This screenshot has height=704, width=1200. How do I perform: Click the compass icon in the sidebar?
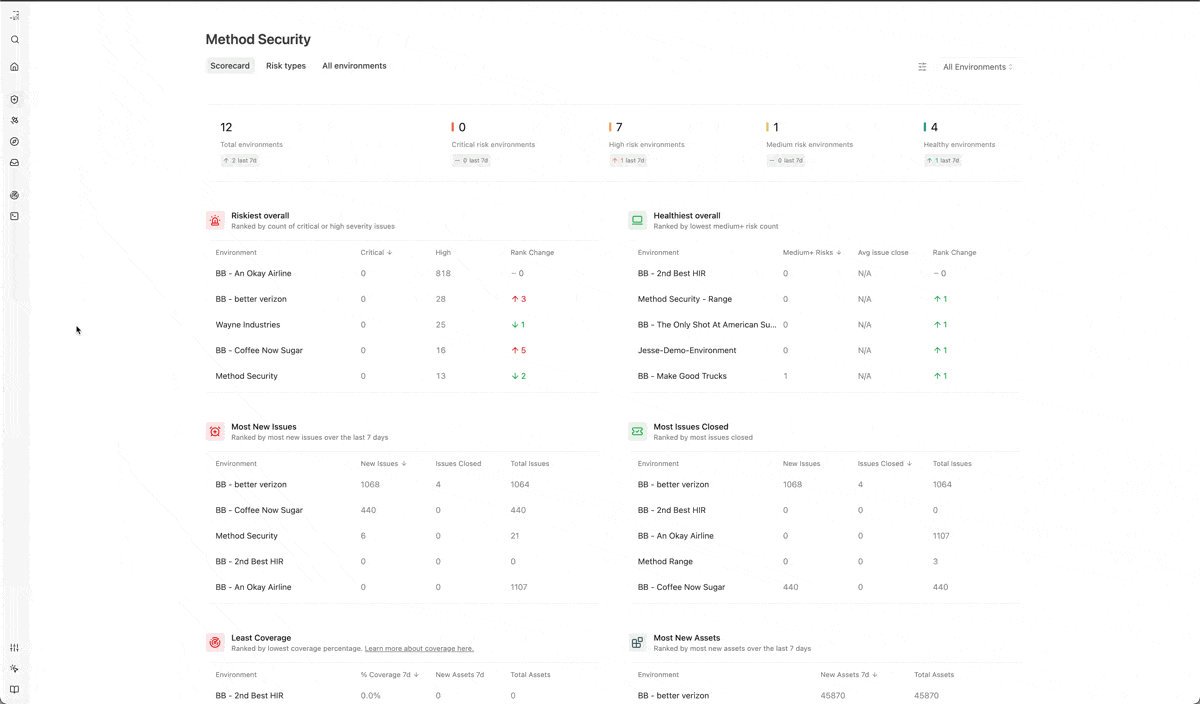15,142
